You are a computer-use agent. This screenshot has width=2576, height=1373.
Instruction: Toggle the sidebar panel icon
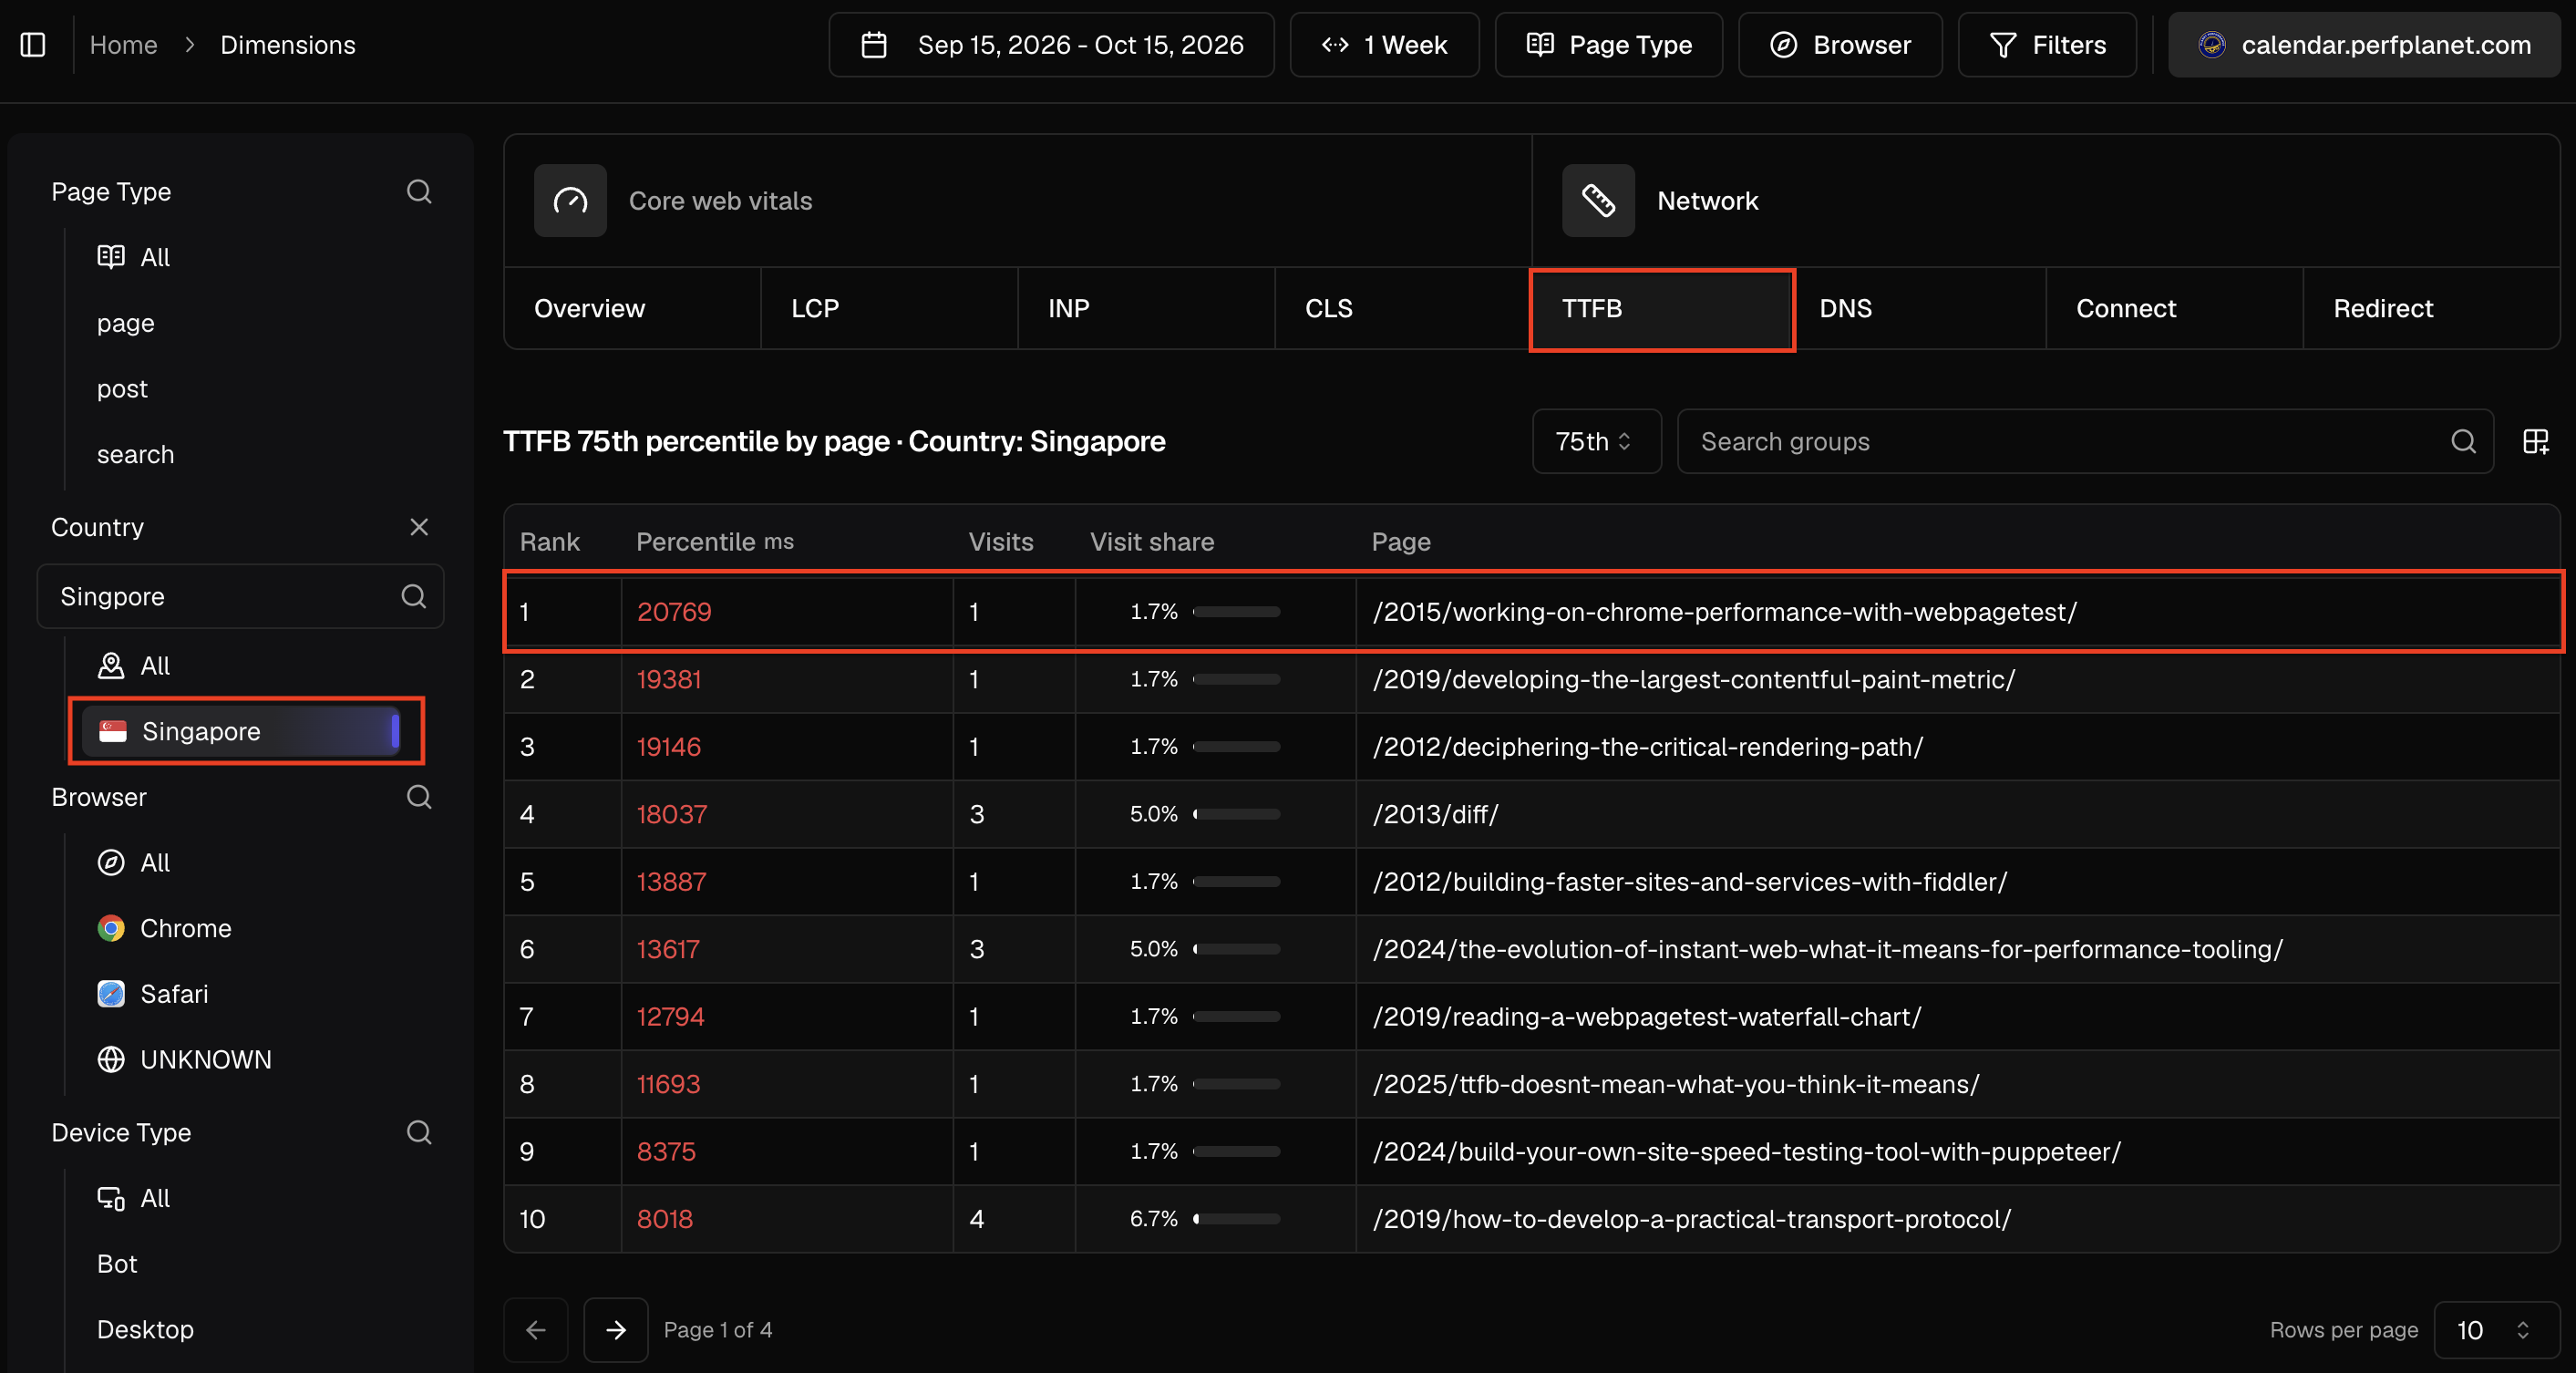(x=33, y=45)
